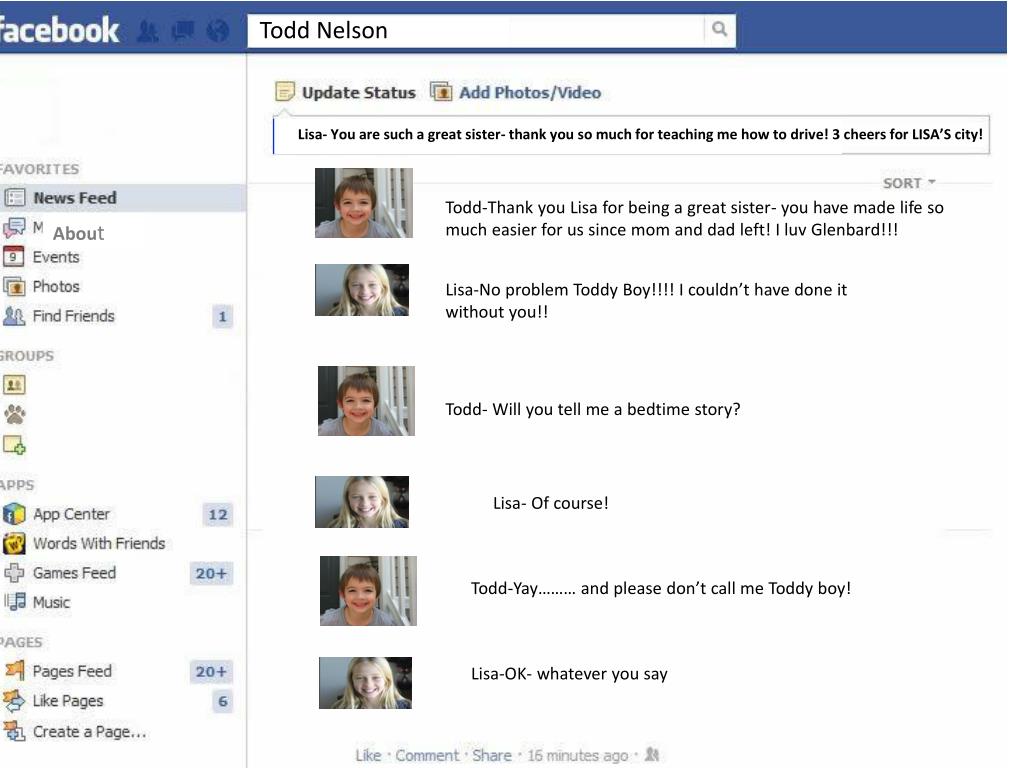
Task: Click Like Pages badge 6
Action: 223,701
